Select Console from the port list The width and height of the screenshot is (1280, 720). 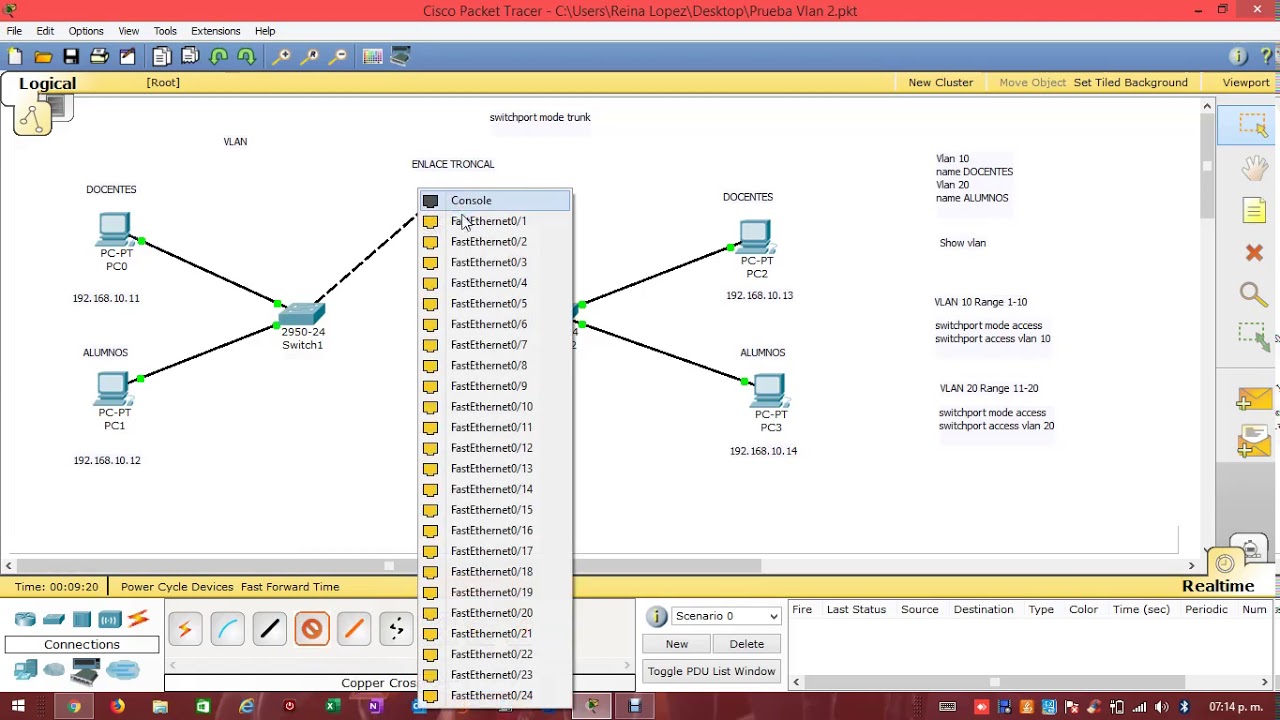coord(495,200)
